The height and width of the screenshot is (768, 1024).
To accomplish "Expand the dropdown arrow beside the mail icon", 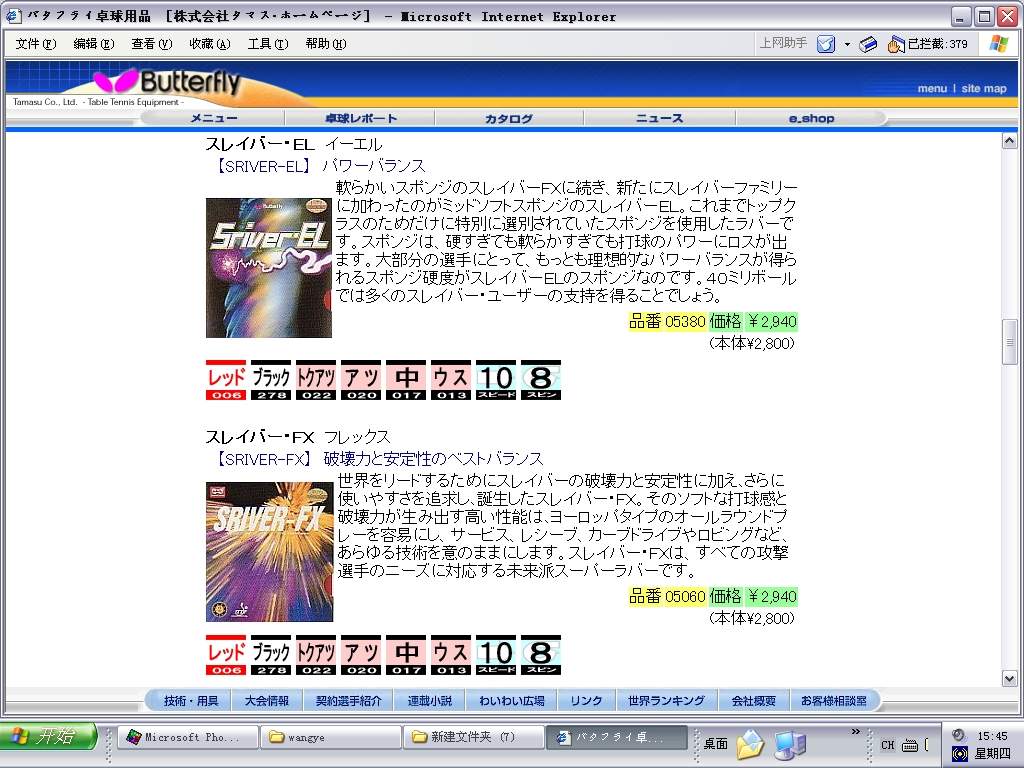I will click(x=847, y=44).
